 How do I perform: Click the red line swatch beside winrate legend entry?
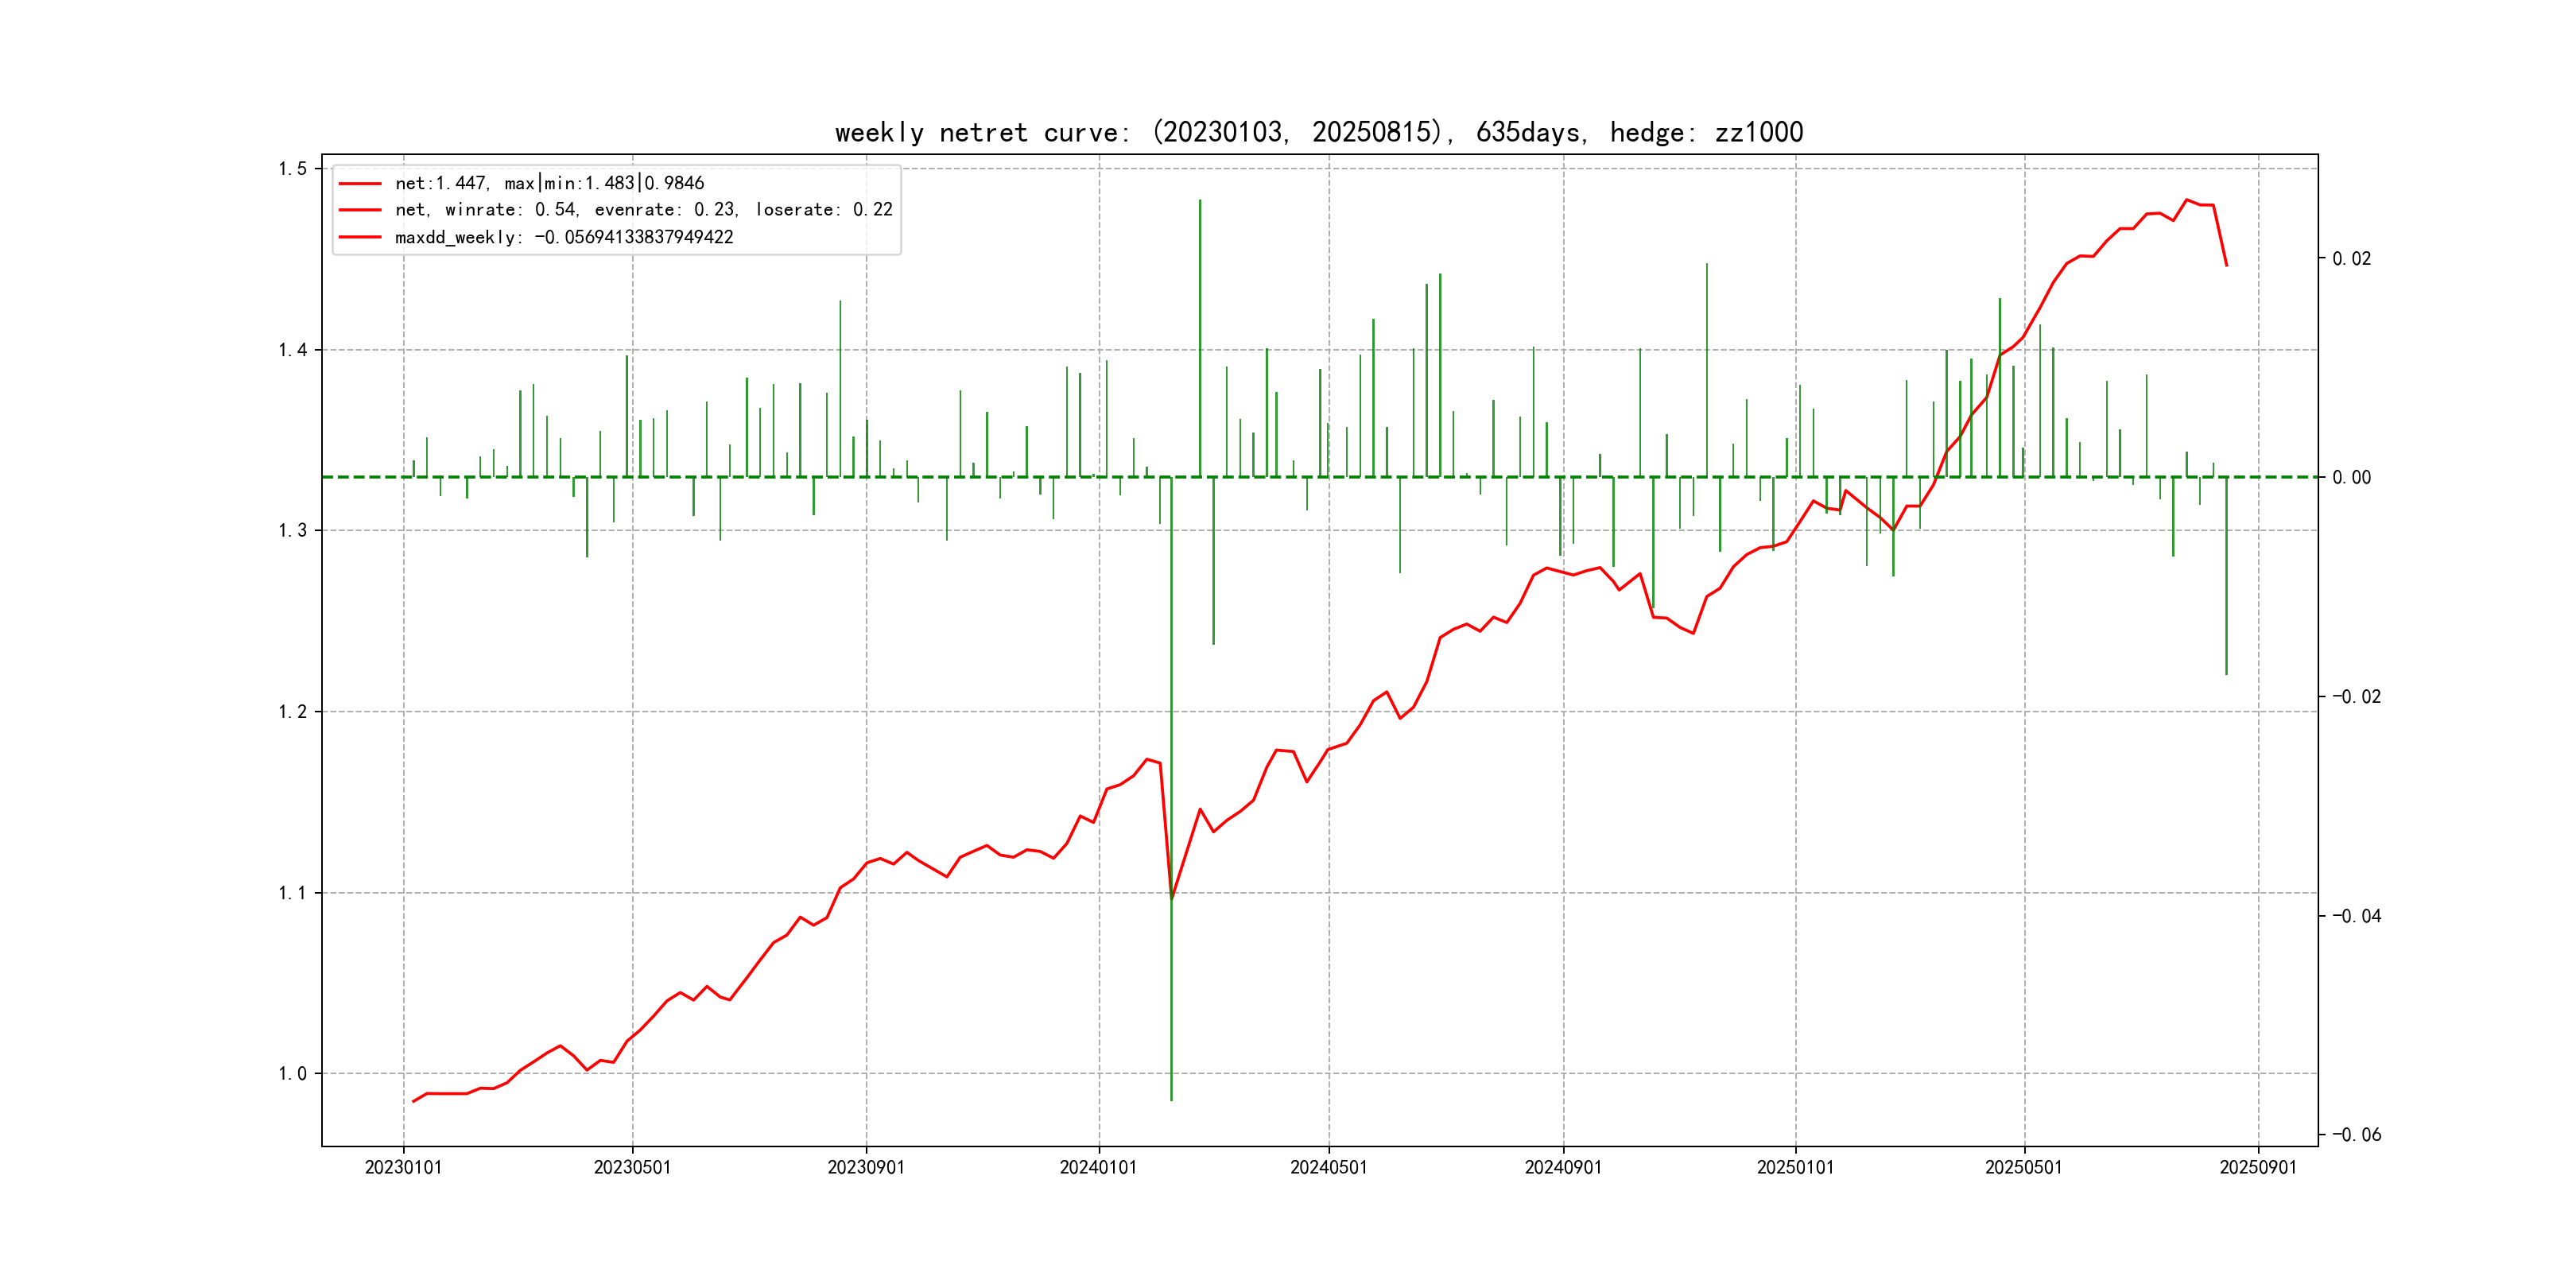click(360, 210)
